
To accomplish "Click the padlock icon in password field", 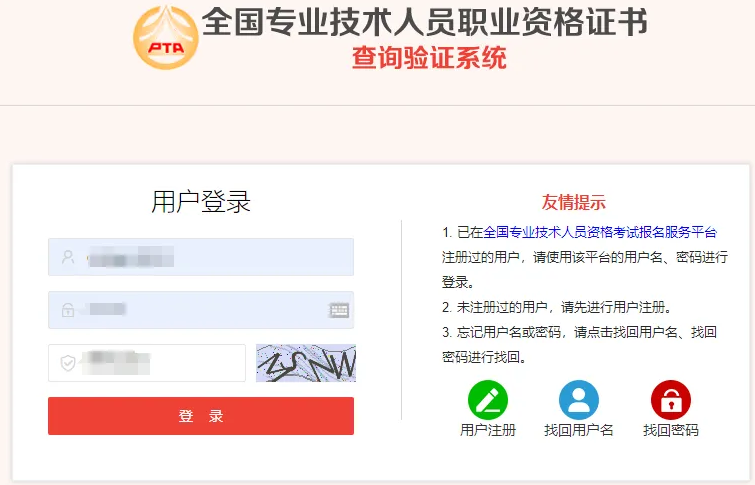I will coord(68,310).
